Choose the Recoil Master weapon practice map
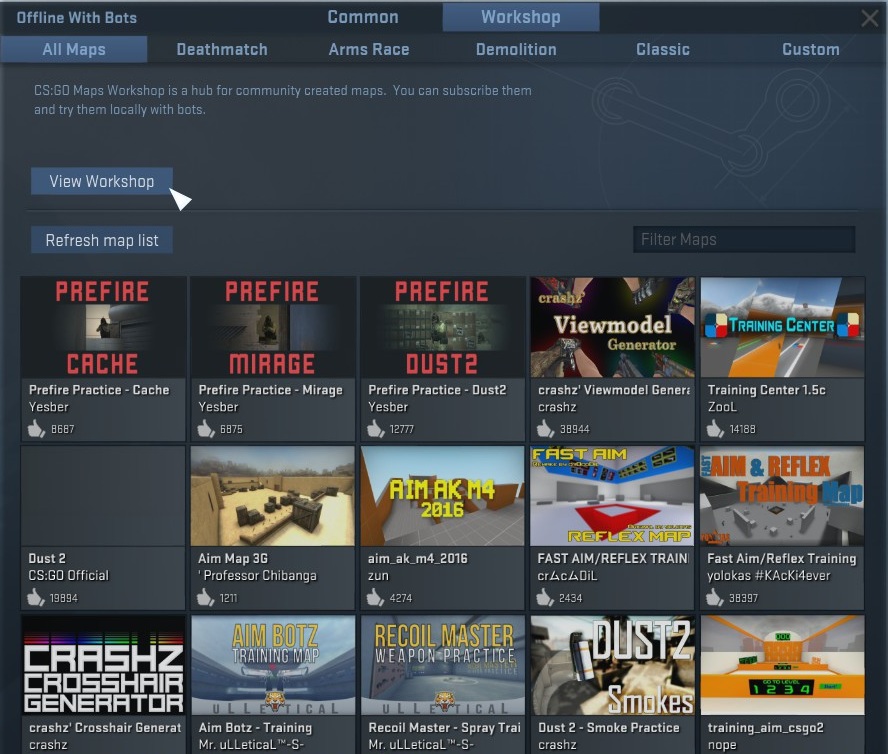Image resolution: width=888 pixels, height=754 pixels. [x=443, y=665]
